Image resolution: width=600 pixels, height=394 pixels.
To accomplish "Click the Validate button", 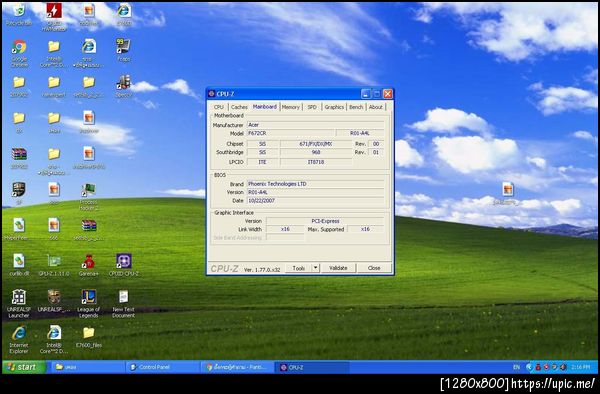I will (x=338, y=268).
